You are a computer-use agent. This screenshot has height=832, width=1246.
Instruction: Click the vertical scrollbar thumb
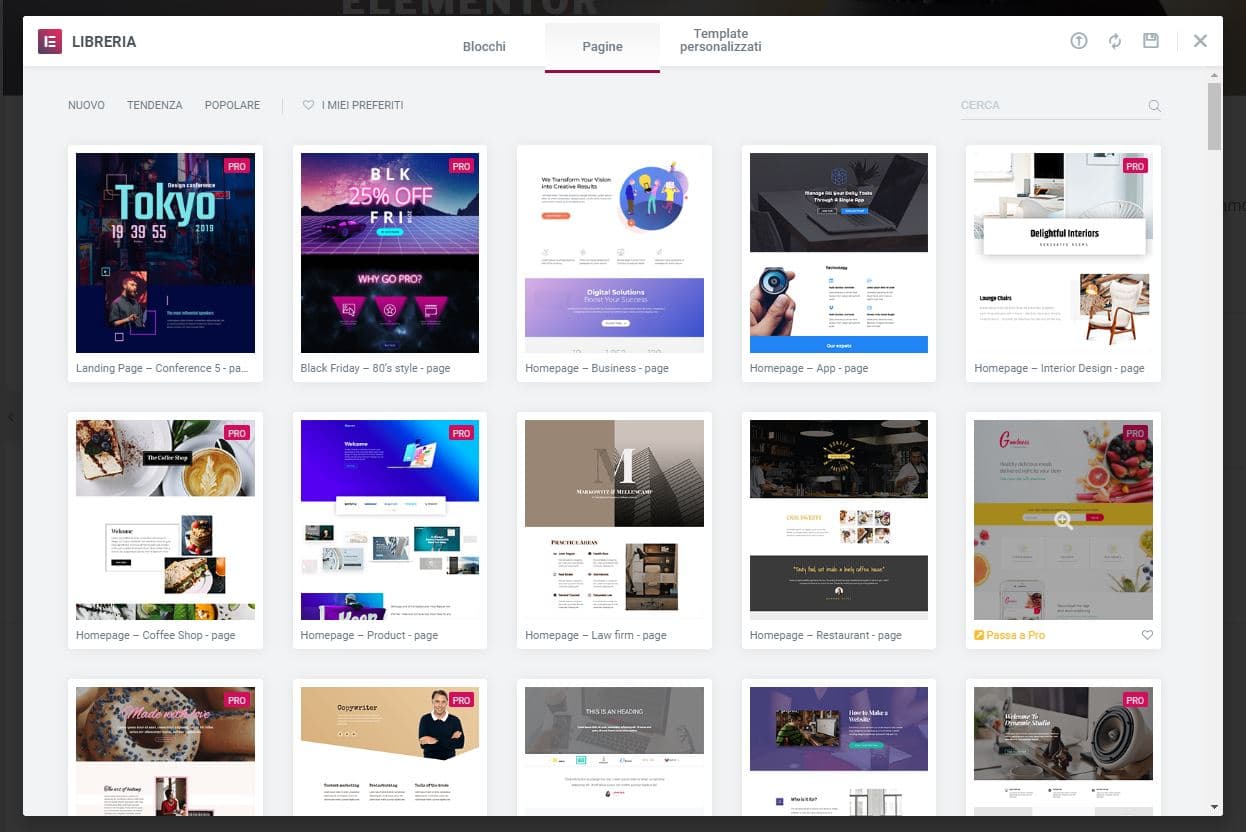1214,116
